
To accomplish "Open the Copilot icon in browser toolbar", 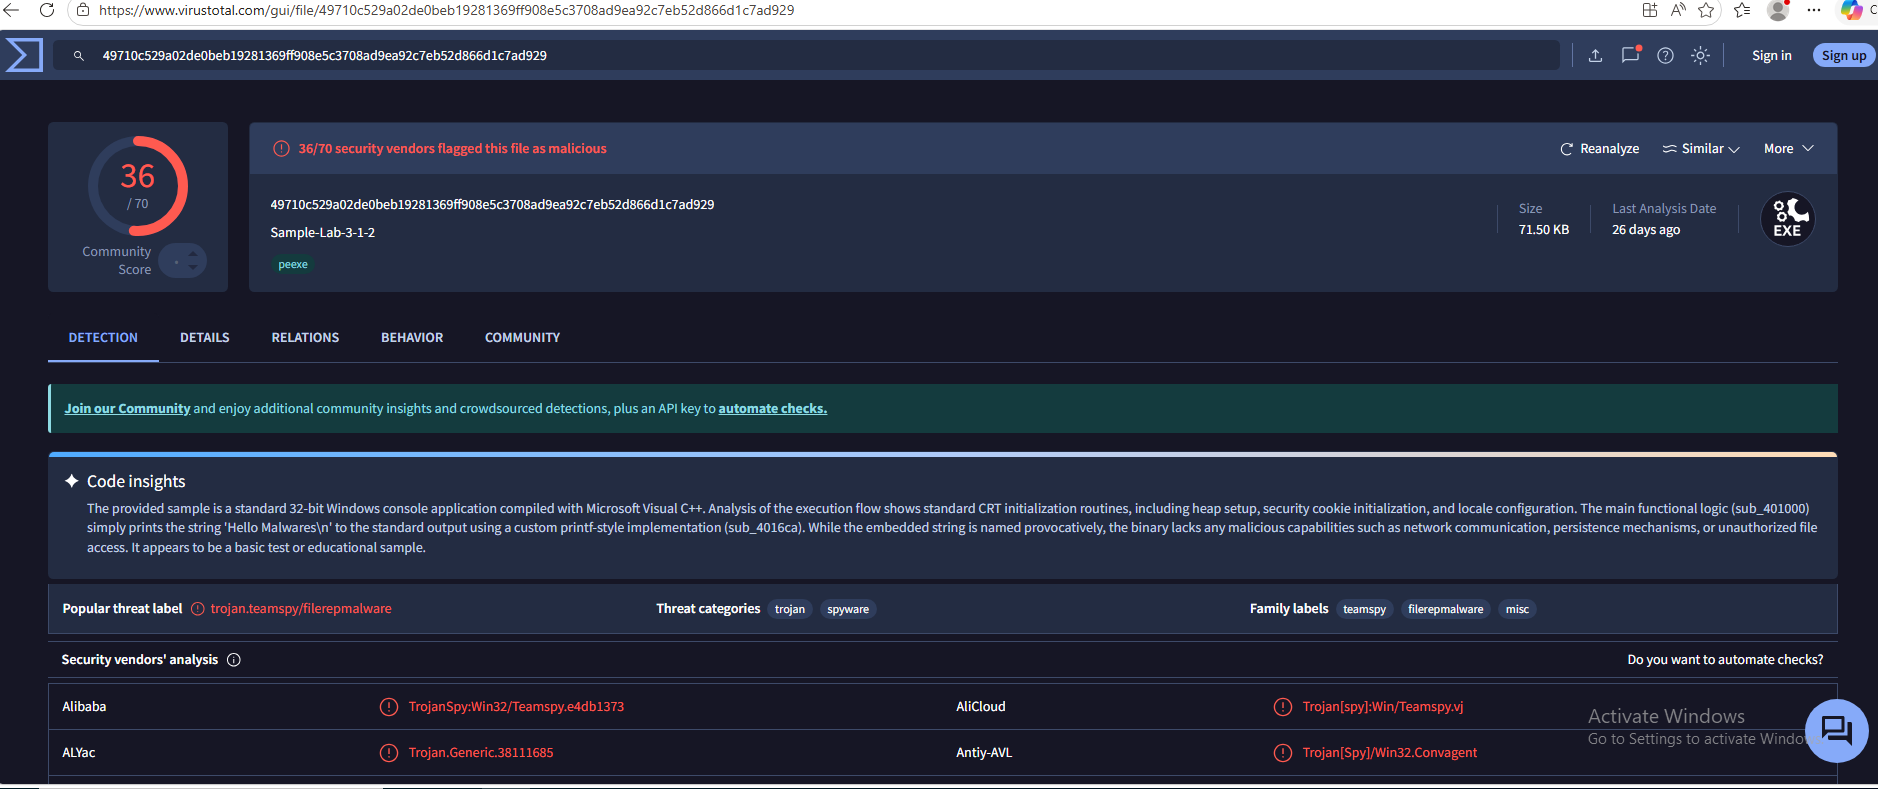I will [1852, 10].
